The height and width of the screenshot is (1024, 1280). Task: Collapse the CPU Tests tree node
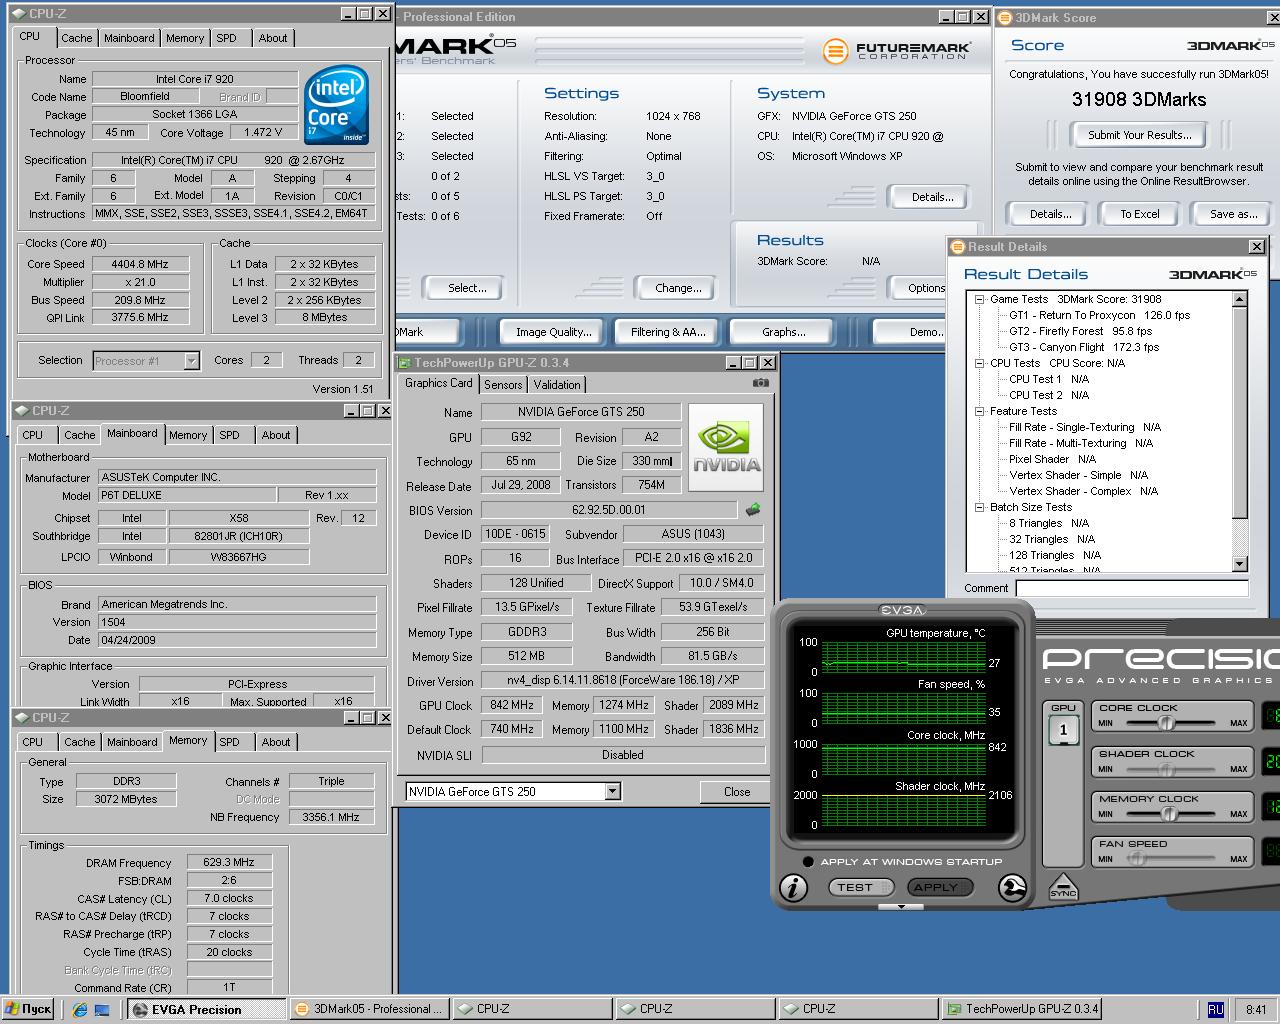point(980,363)
